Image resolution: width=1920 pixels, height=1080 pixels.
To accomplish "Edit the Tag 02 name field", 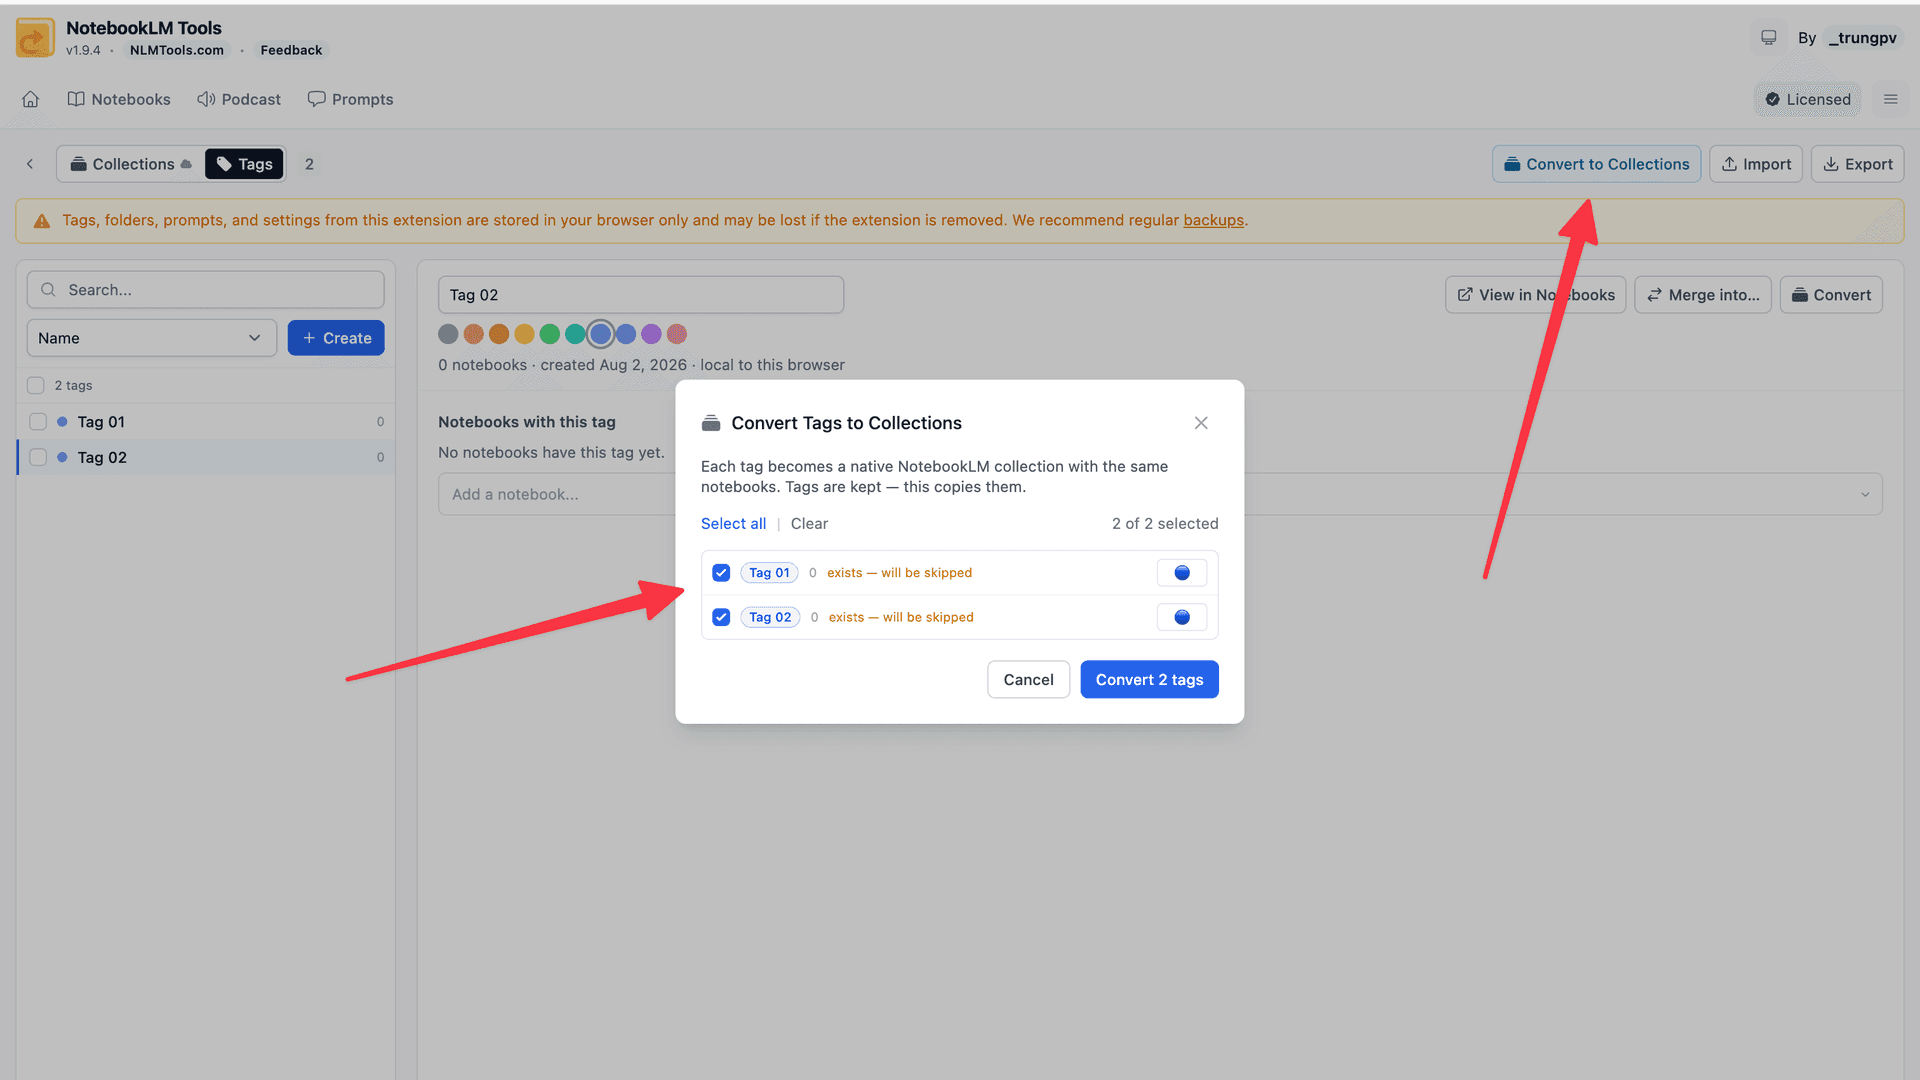I will 641,295.
